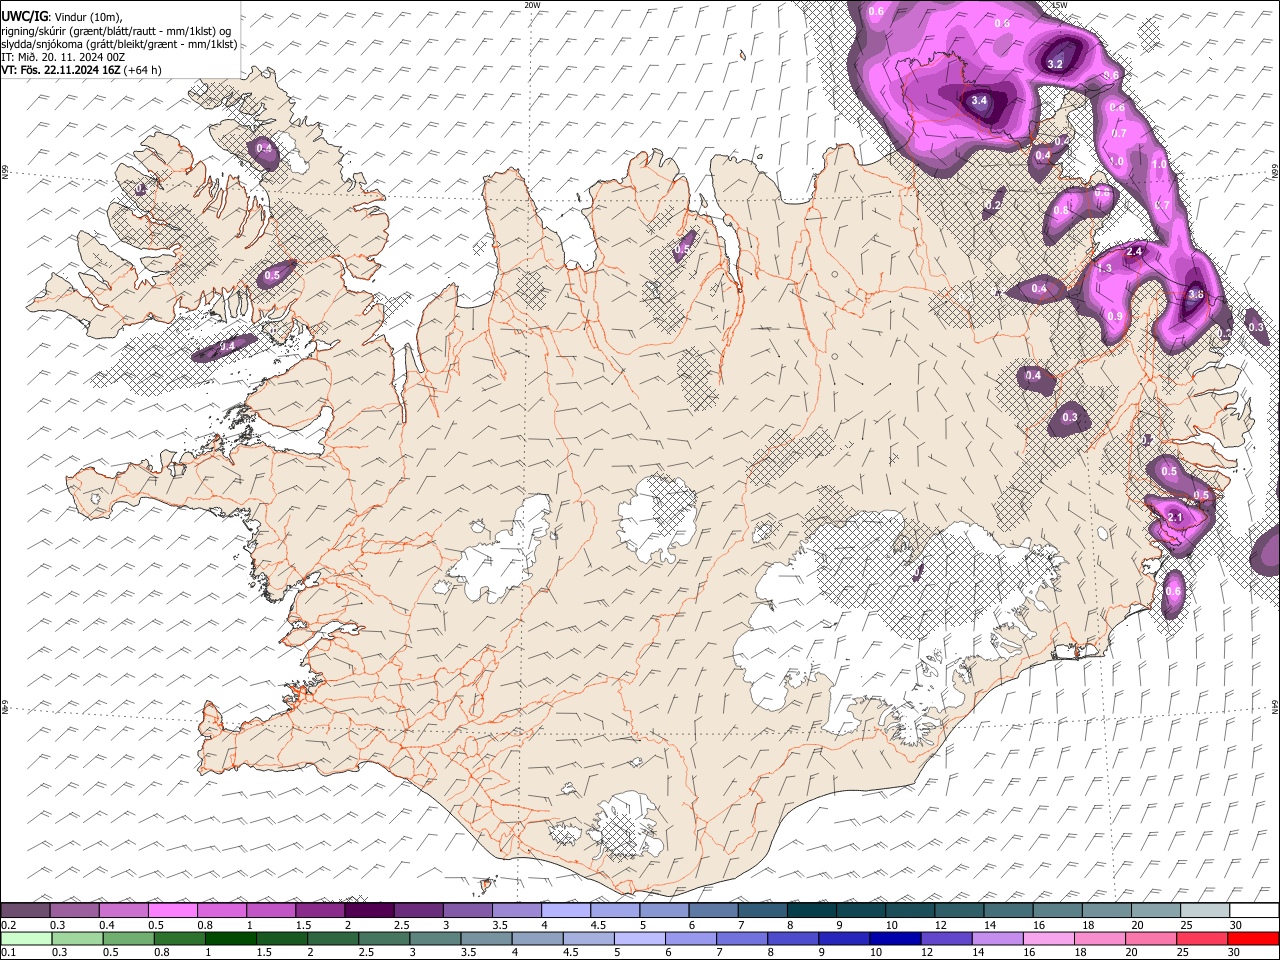Click the 25–30 light grey swatch, top legend row
The height and width of the screenshot is (960, 1280).
pos(1204,910)
